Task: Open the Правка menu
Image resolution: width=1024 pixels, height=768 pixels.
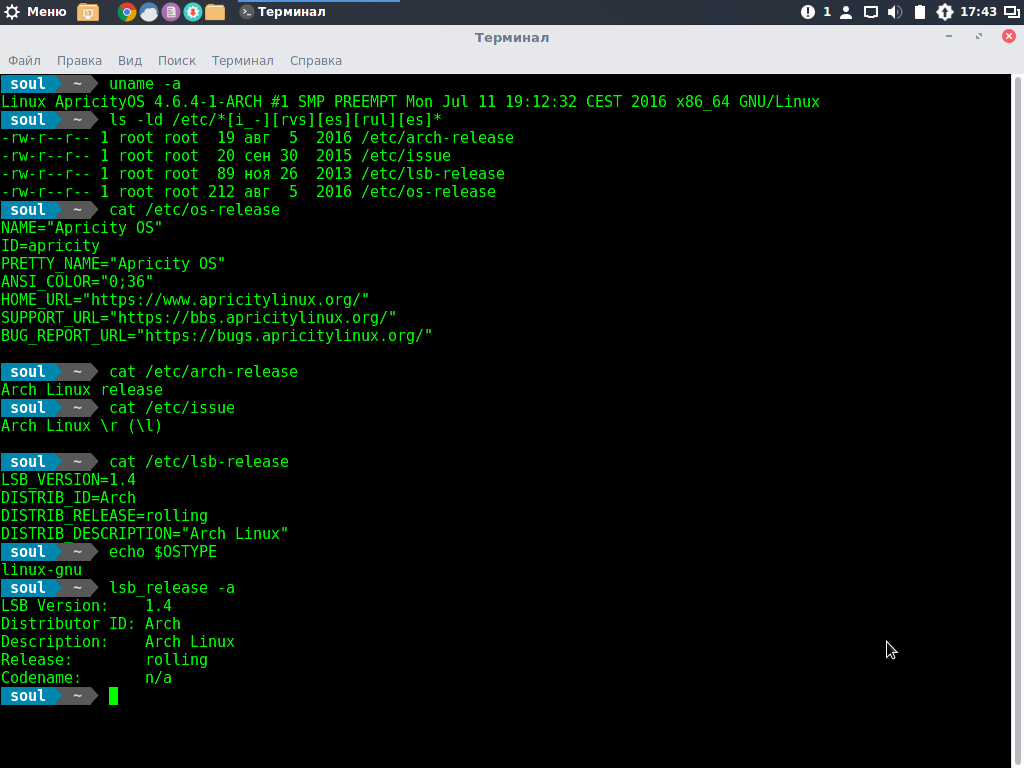Action: 79,61
